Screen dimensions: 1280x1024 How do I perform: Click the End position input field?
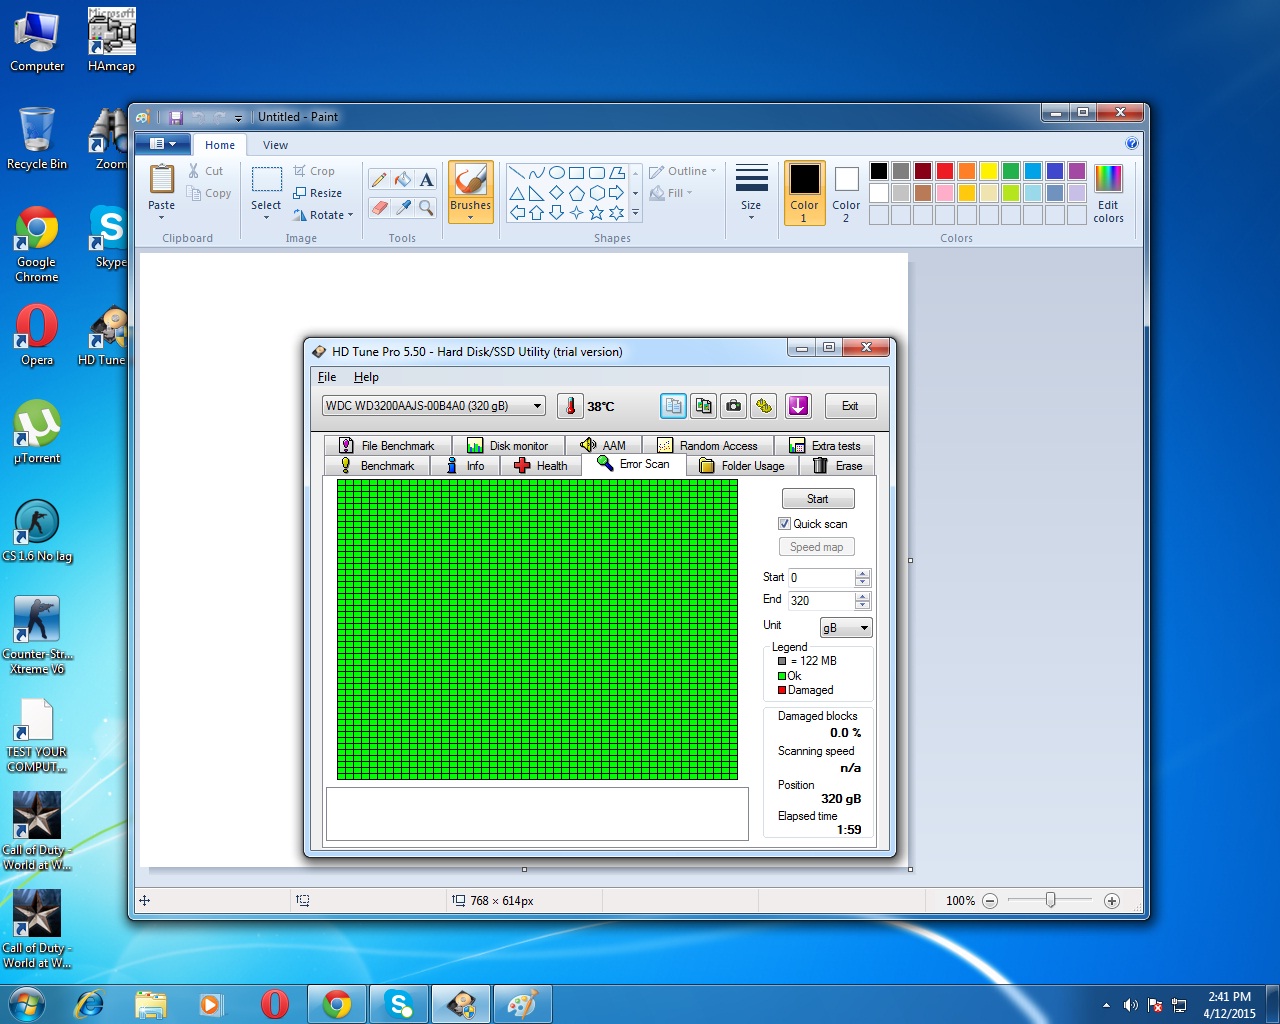point(821,601)
